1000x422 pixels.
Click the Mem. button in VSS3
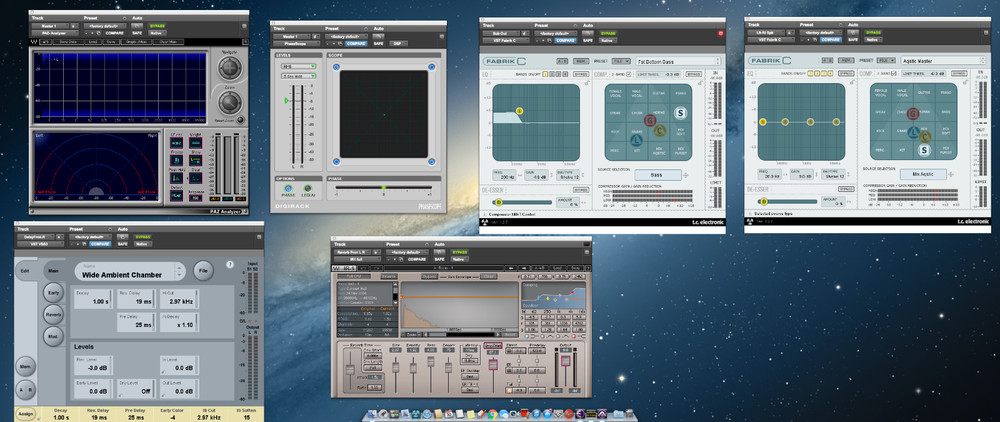click(26, 367)
